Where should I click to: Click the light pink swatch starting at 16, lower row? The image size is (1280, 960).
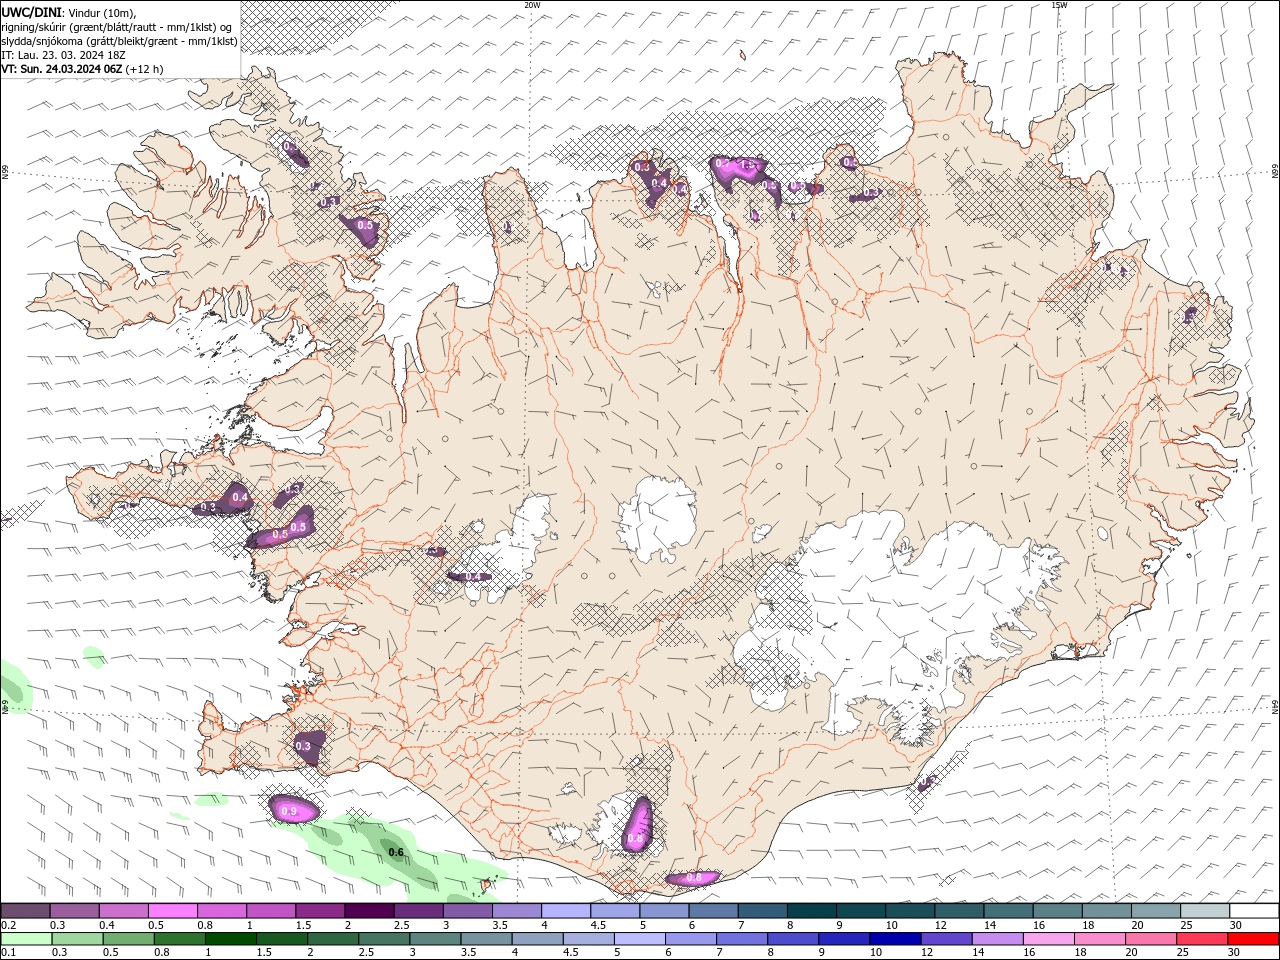pyautogui.click(x=1049, y=939)
